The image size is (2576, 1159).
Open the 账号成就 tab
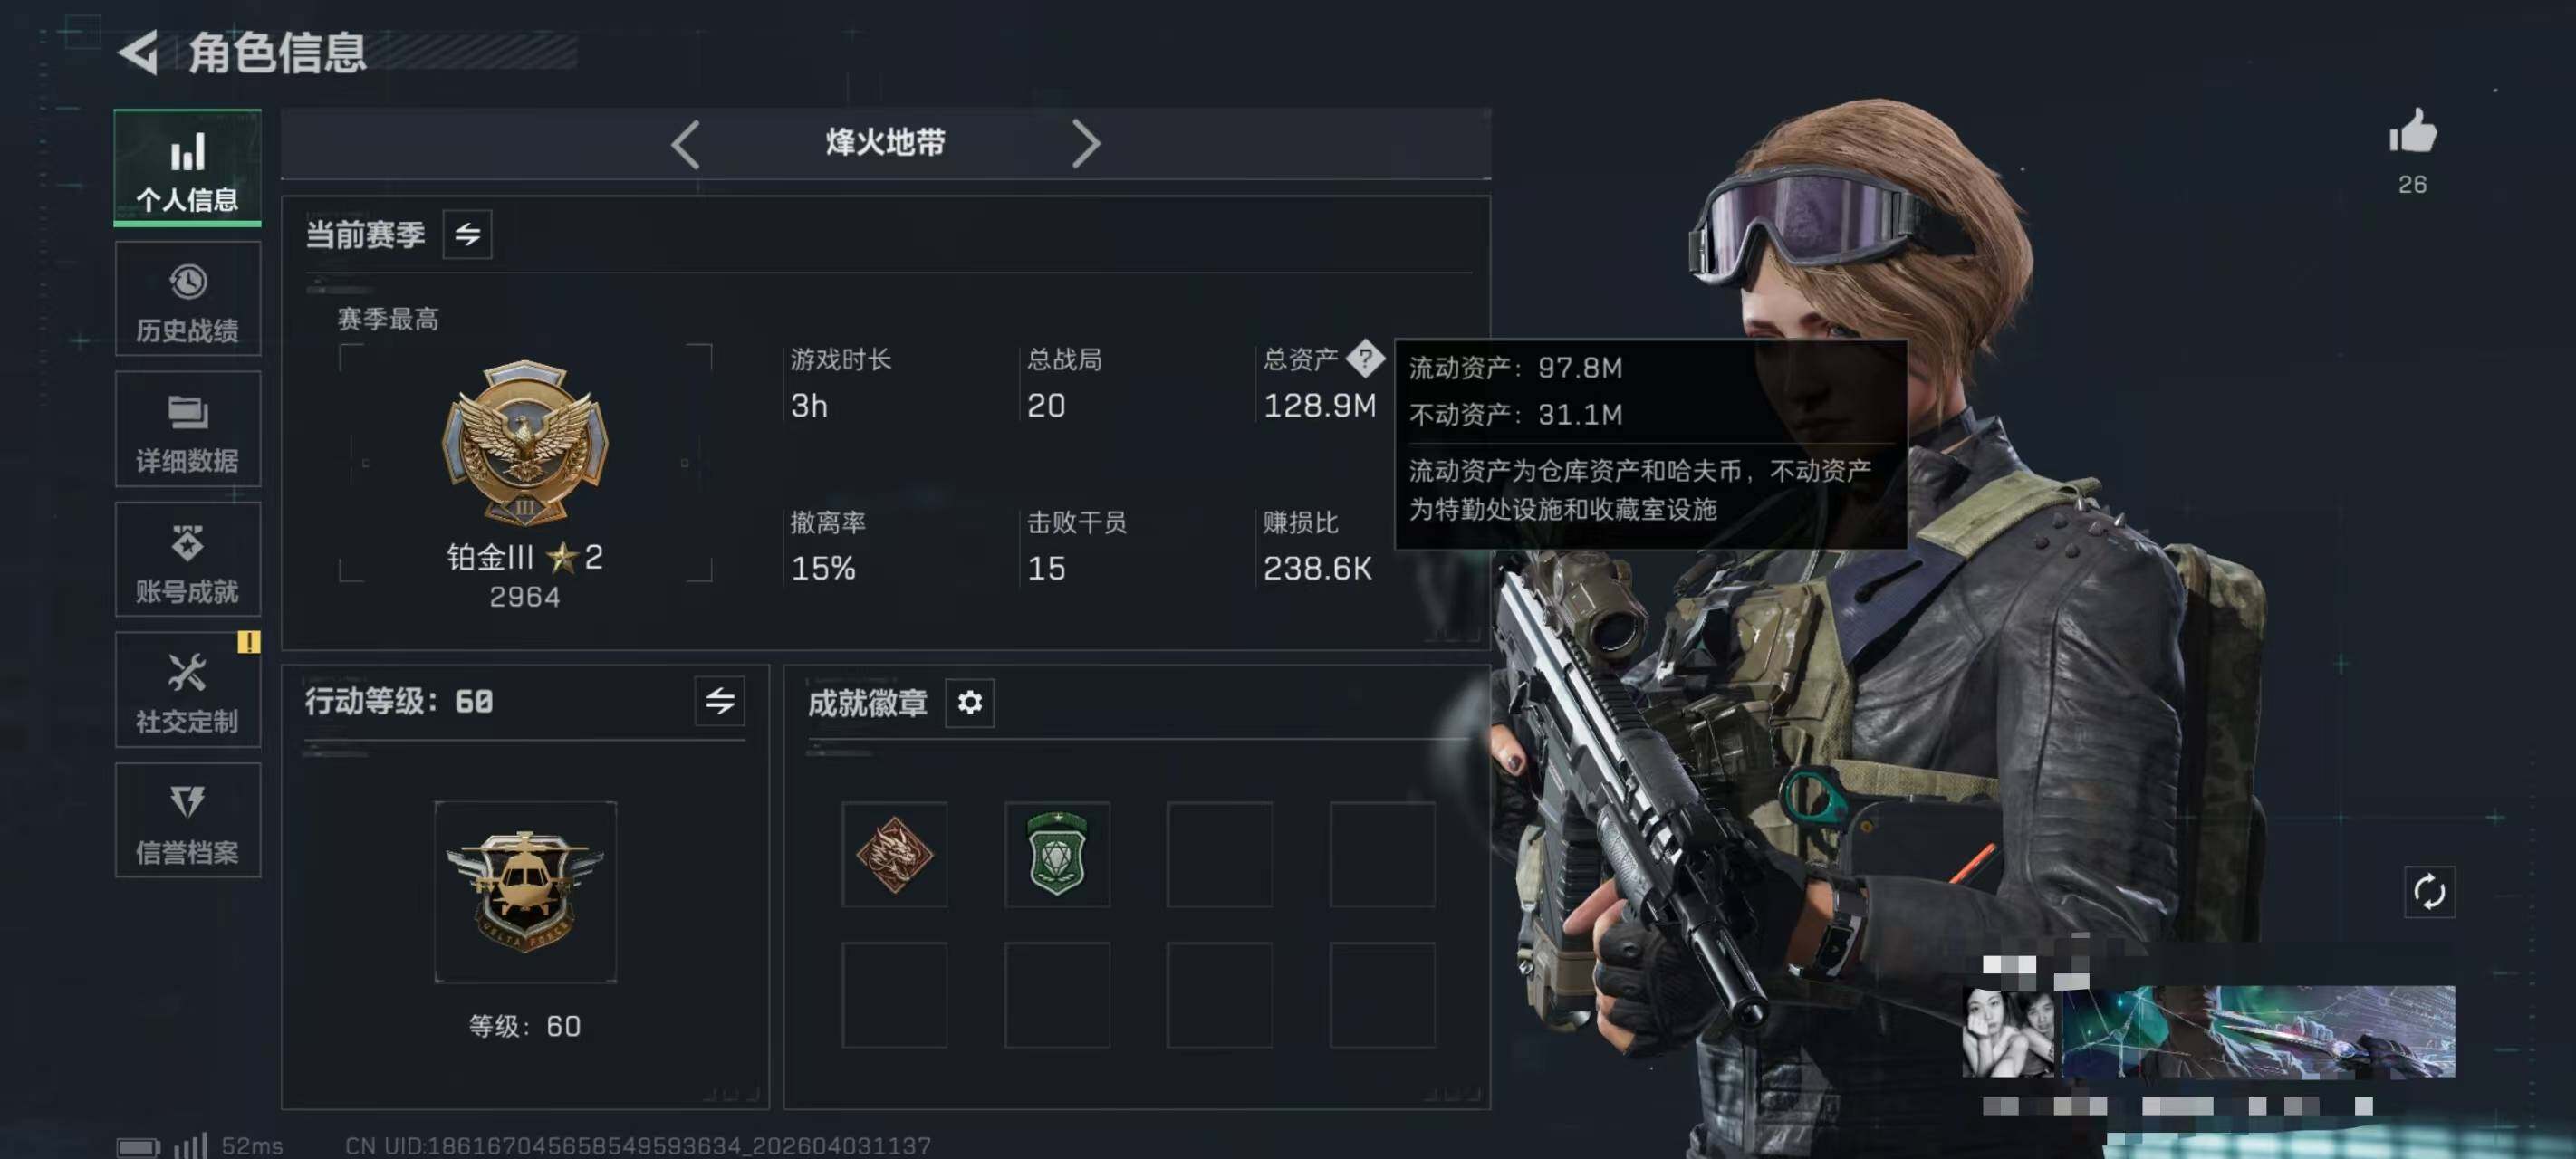[x=188, y=560]
